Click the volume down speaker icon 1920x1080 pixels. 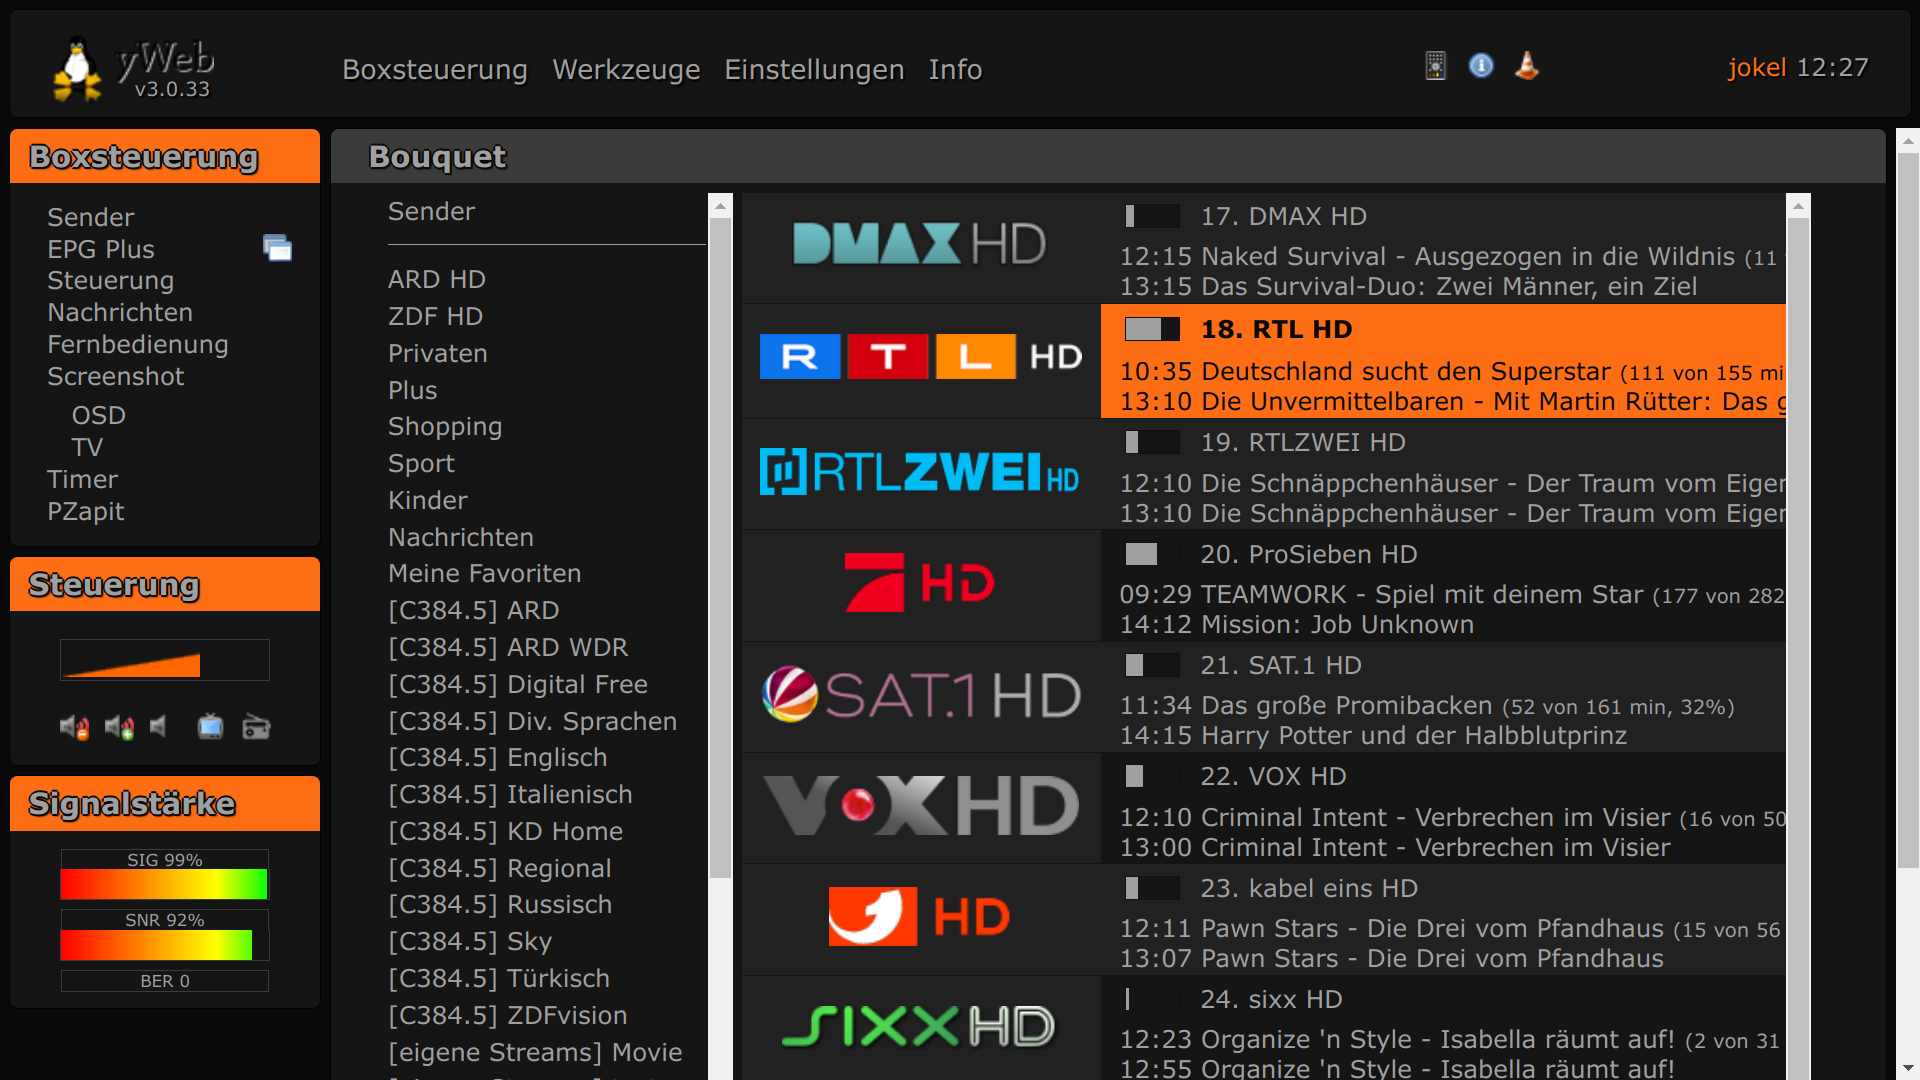click(74, 727)
